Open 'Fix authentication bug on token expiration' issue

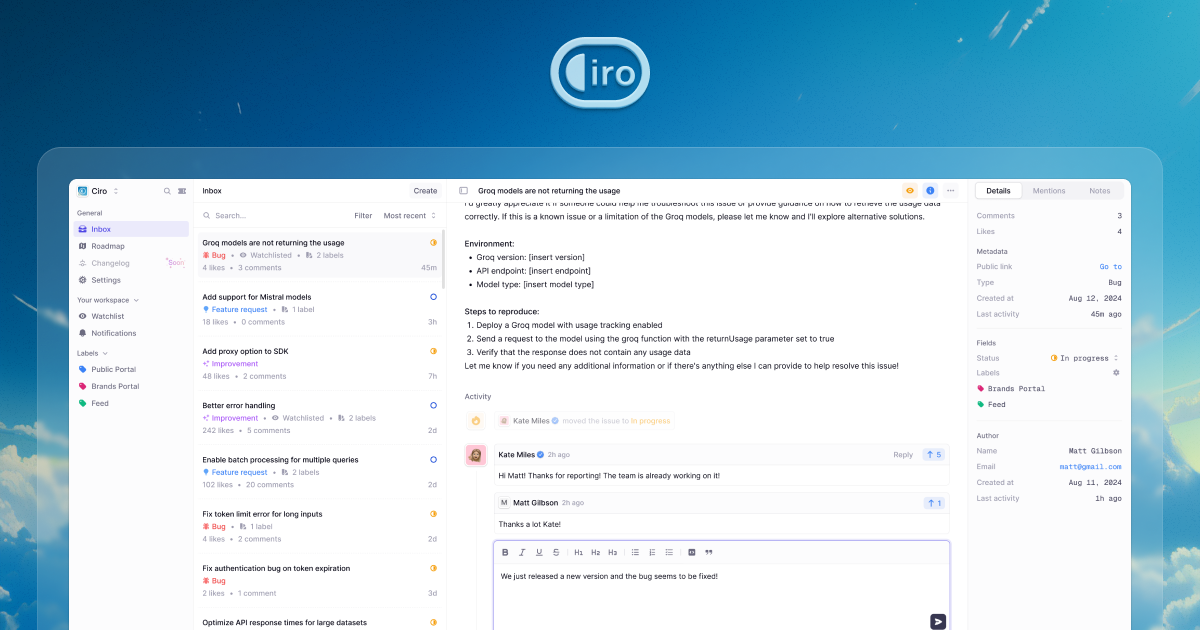pos(319,580)
